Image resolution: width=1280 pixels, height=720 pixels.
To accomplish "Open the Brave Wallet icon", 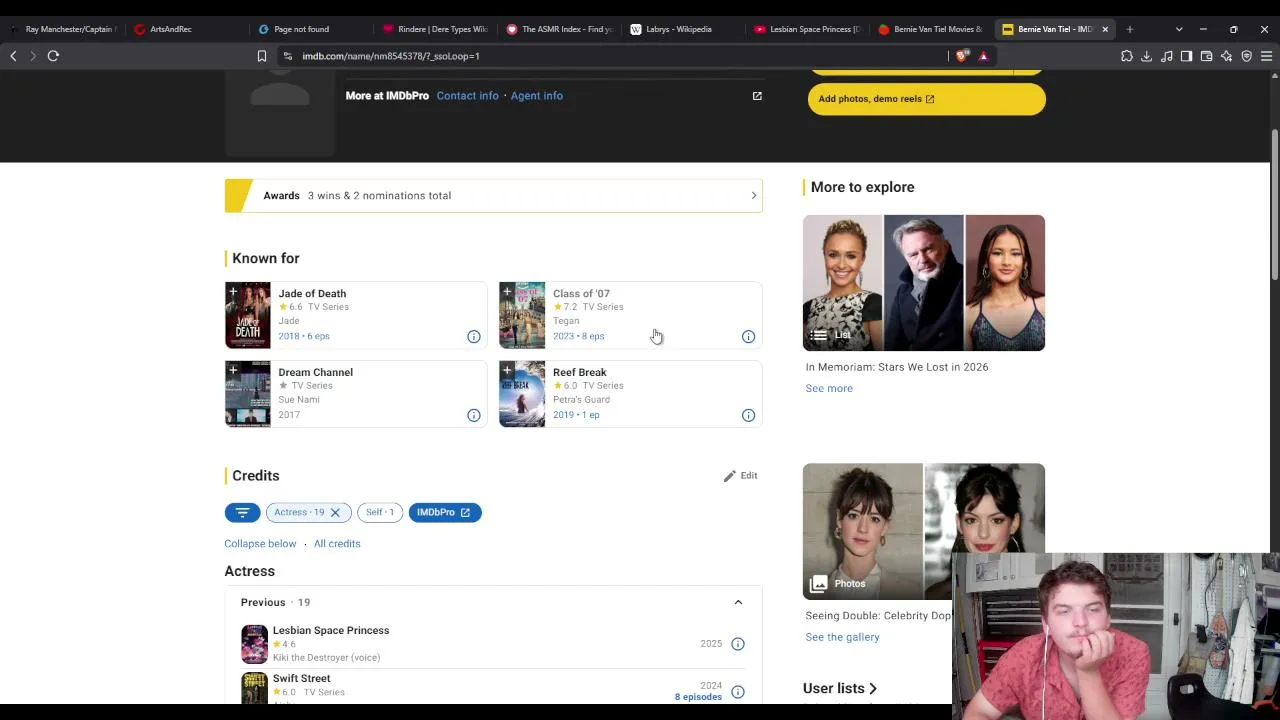I will [1207, 56].
